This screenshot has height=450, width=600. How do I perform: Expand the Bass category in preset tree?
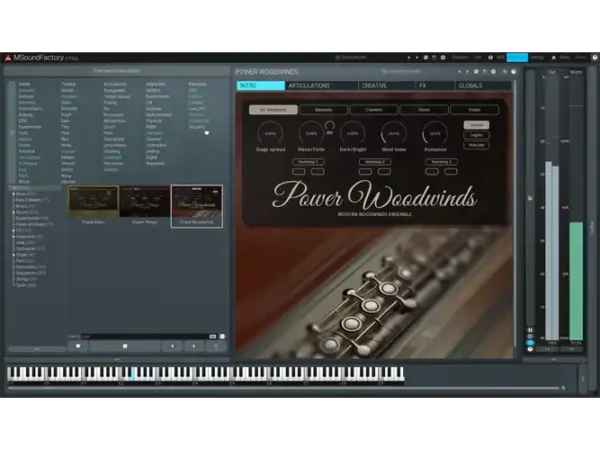[x=14, y=194]
